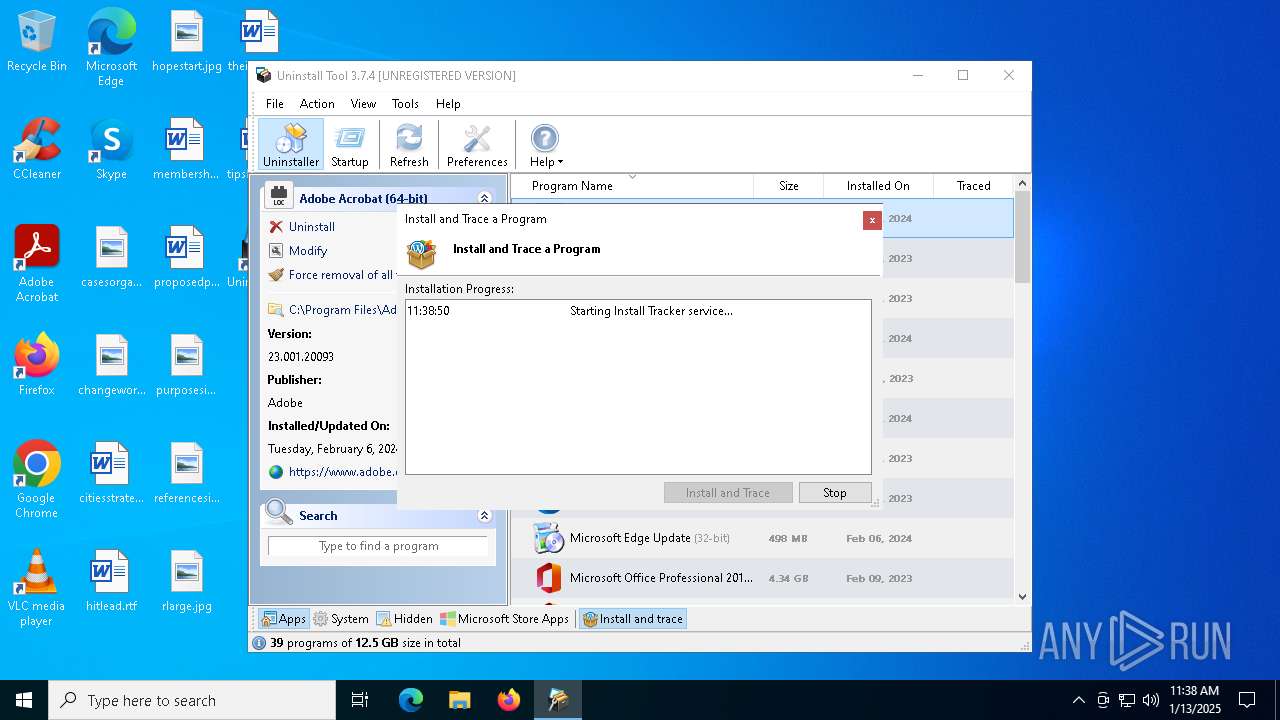
Task: Select the casesorga desktop image file
Action: click(x=111, y=257)
